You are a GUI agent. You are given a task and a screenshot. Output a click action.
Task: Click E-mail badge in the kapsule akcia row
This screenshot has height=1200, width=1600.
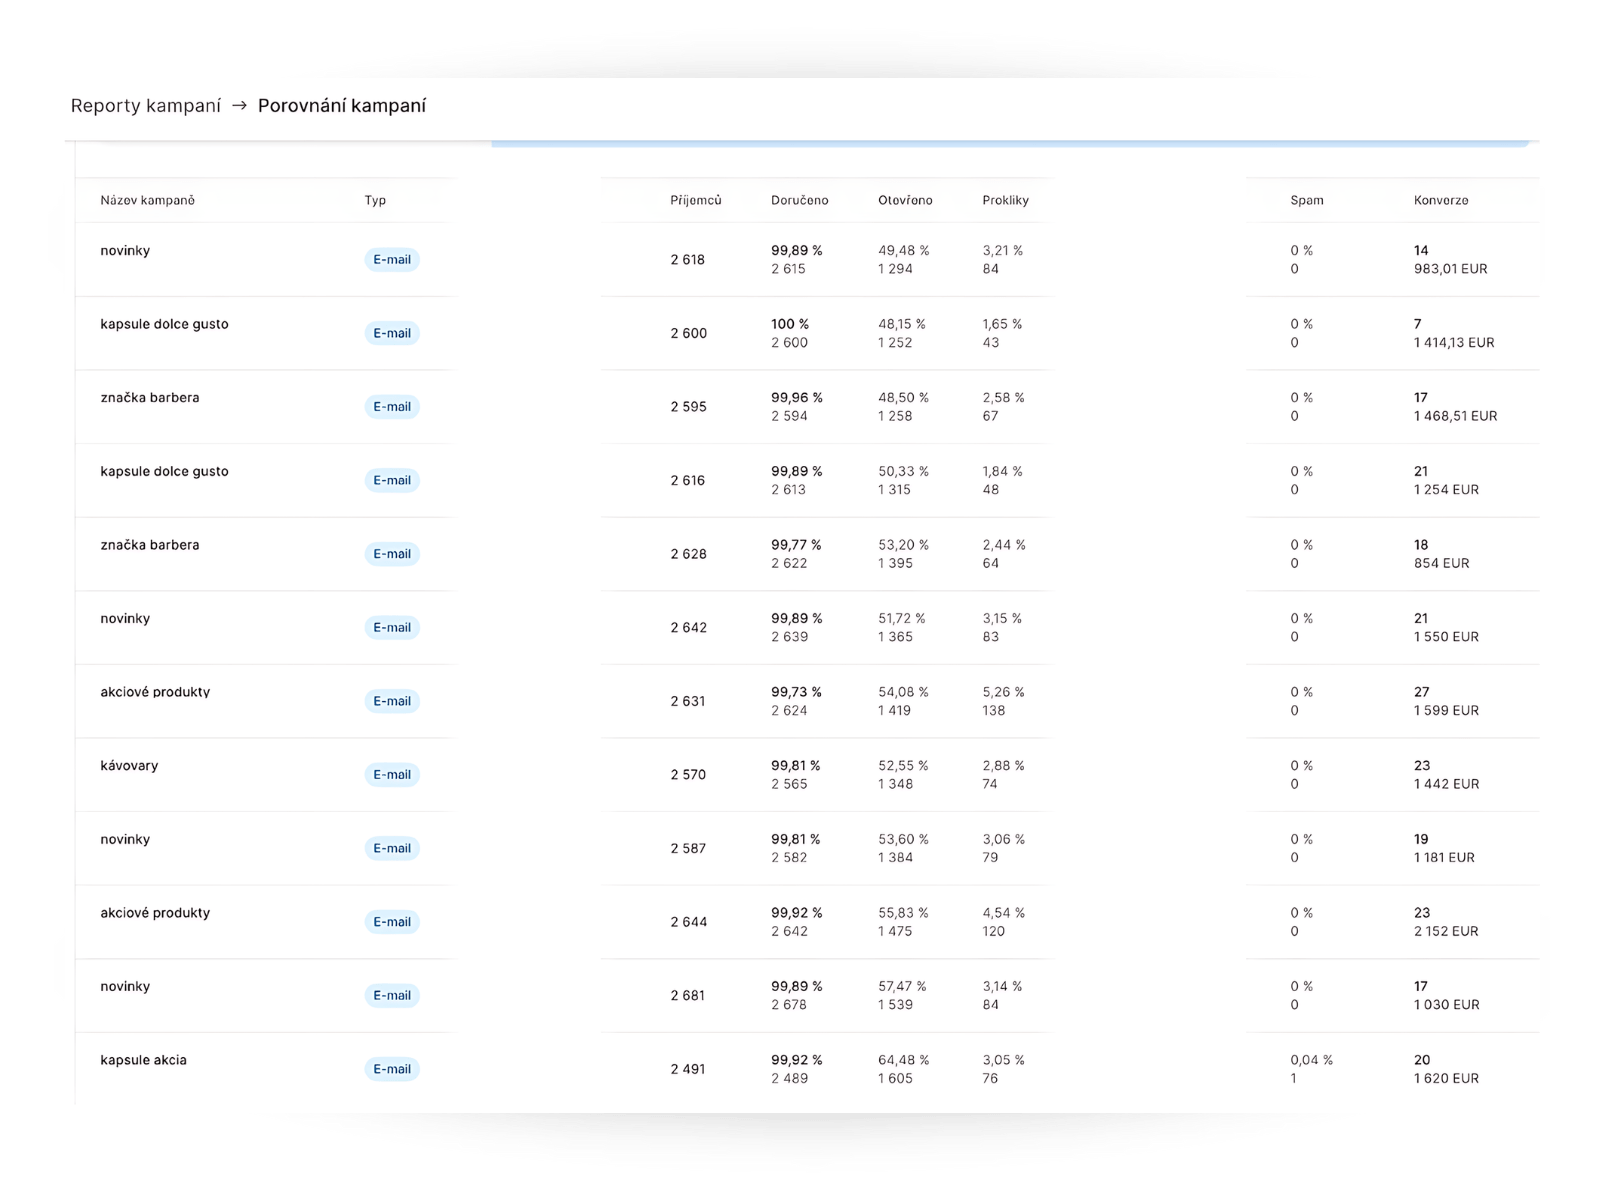tap(392, 1069)
